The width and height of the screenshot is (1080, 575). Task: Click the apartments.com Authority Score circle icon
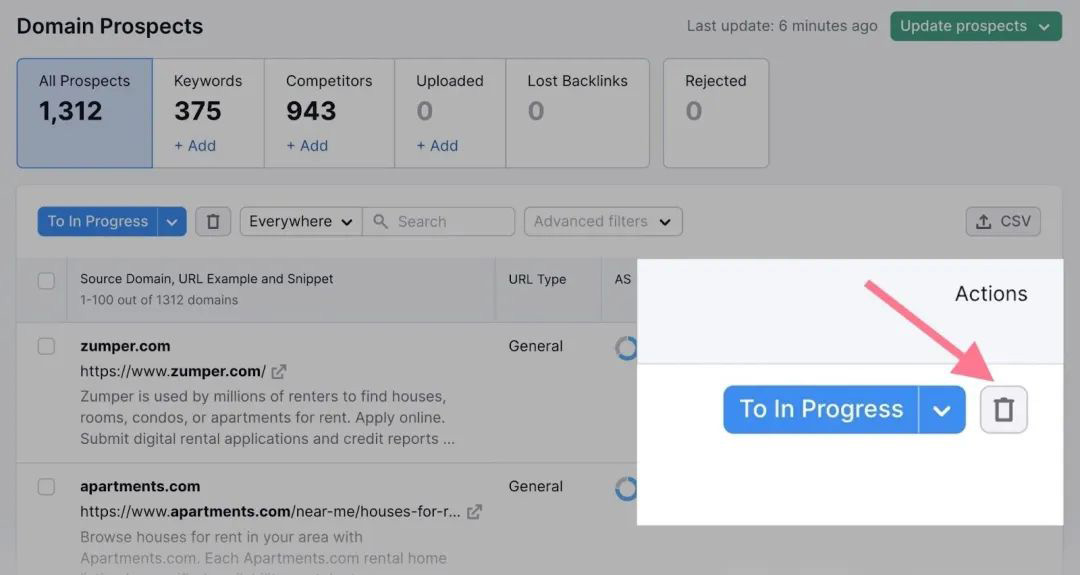(x=626, y=488)
